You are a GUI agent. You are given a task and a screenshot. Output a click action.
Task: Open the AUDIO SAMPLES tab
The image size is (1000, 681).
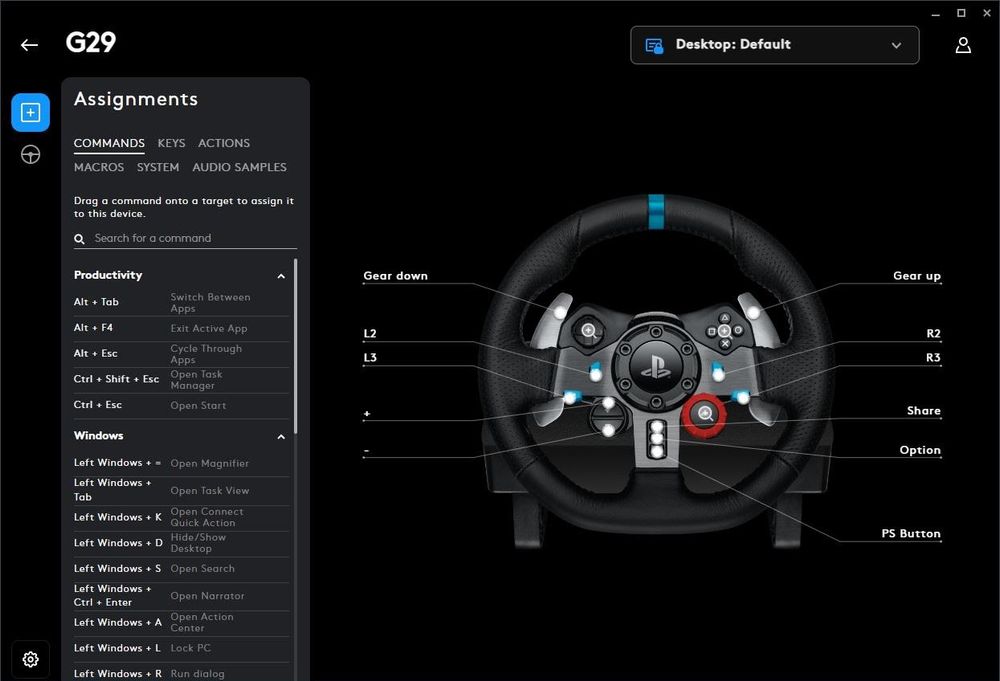point(239,167)
